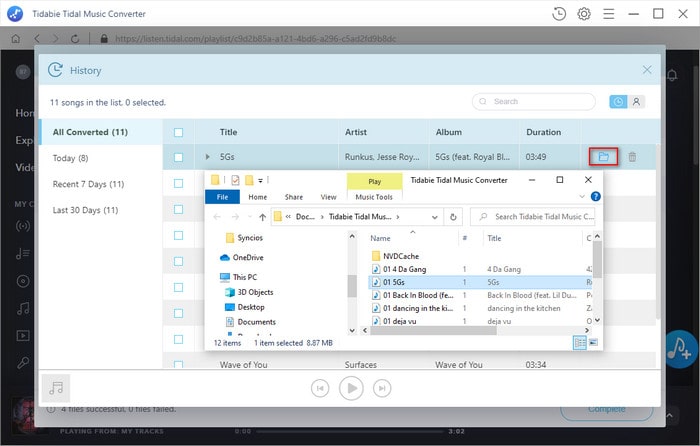Open conversion history clock icon in title bar

pyautogui.click(x=559, y=14)
